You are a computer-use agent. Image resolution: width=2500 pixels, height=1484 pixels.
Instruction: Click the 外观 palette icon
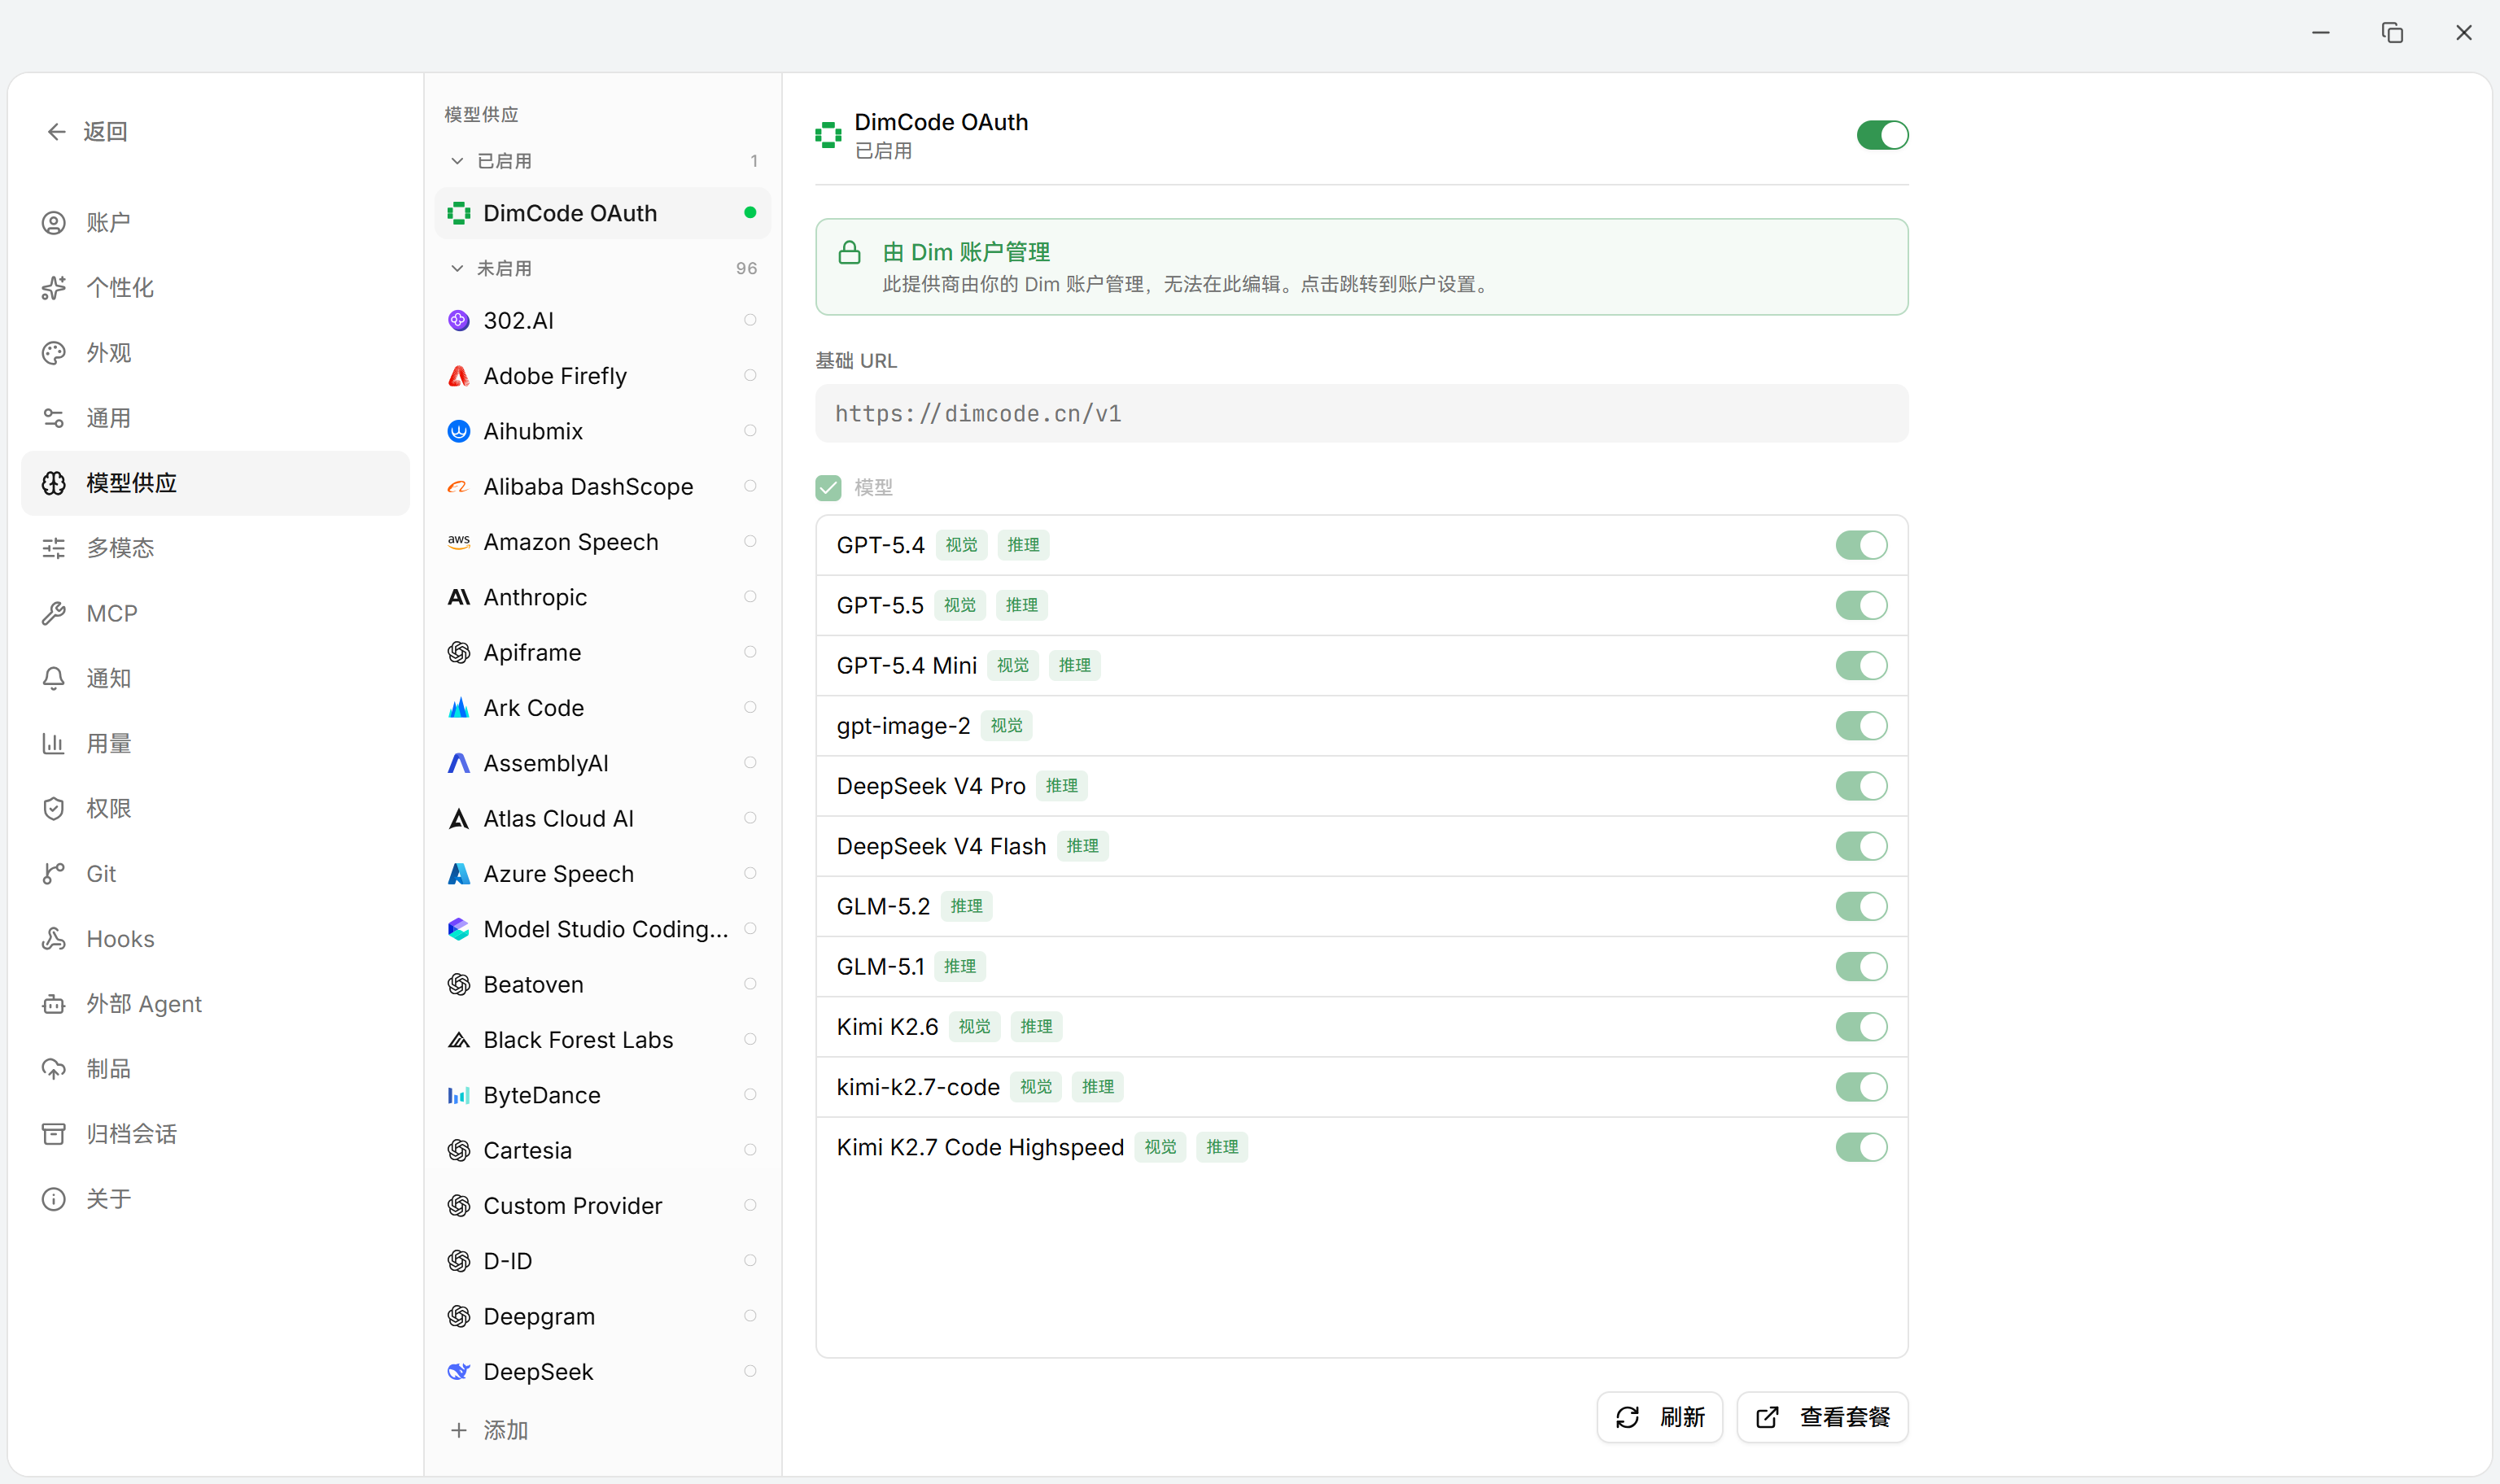54,353
